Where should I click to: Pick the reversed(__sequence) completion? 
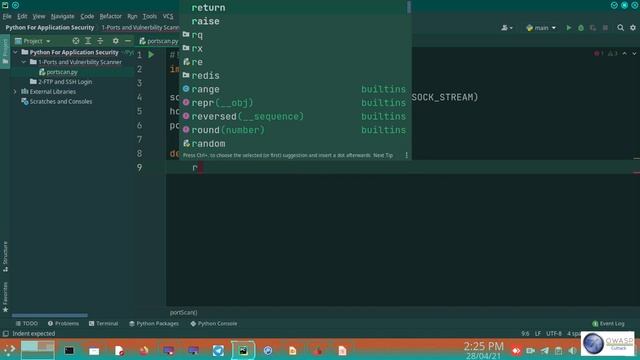[x=294, y=116]
